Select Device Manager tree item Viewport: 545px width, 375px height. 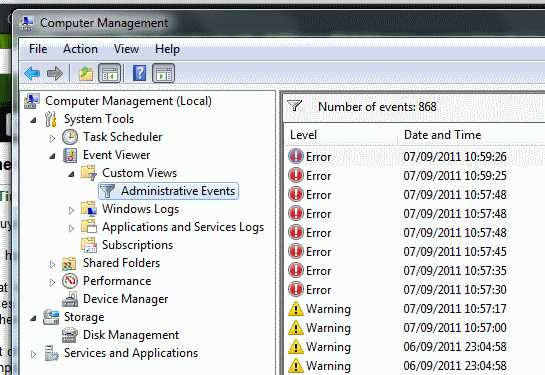click(x=125, y=299)
